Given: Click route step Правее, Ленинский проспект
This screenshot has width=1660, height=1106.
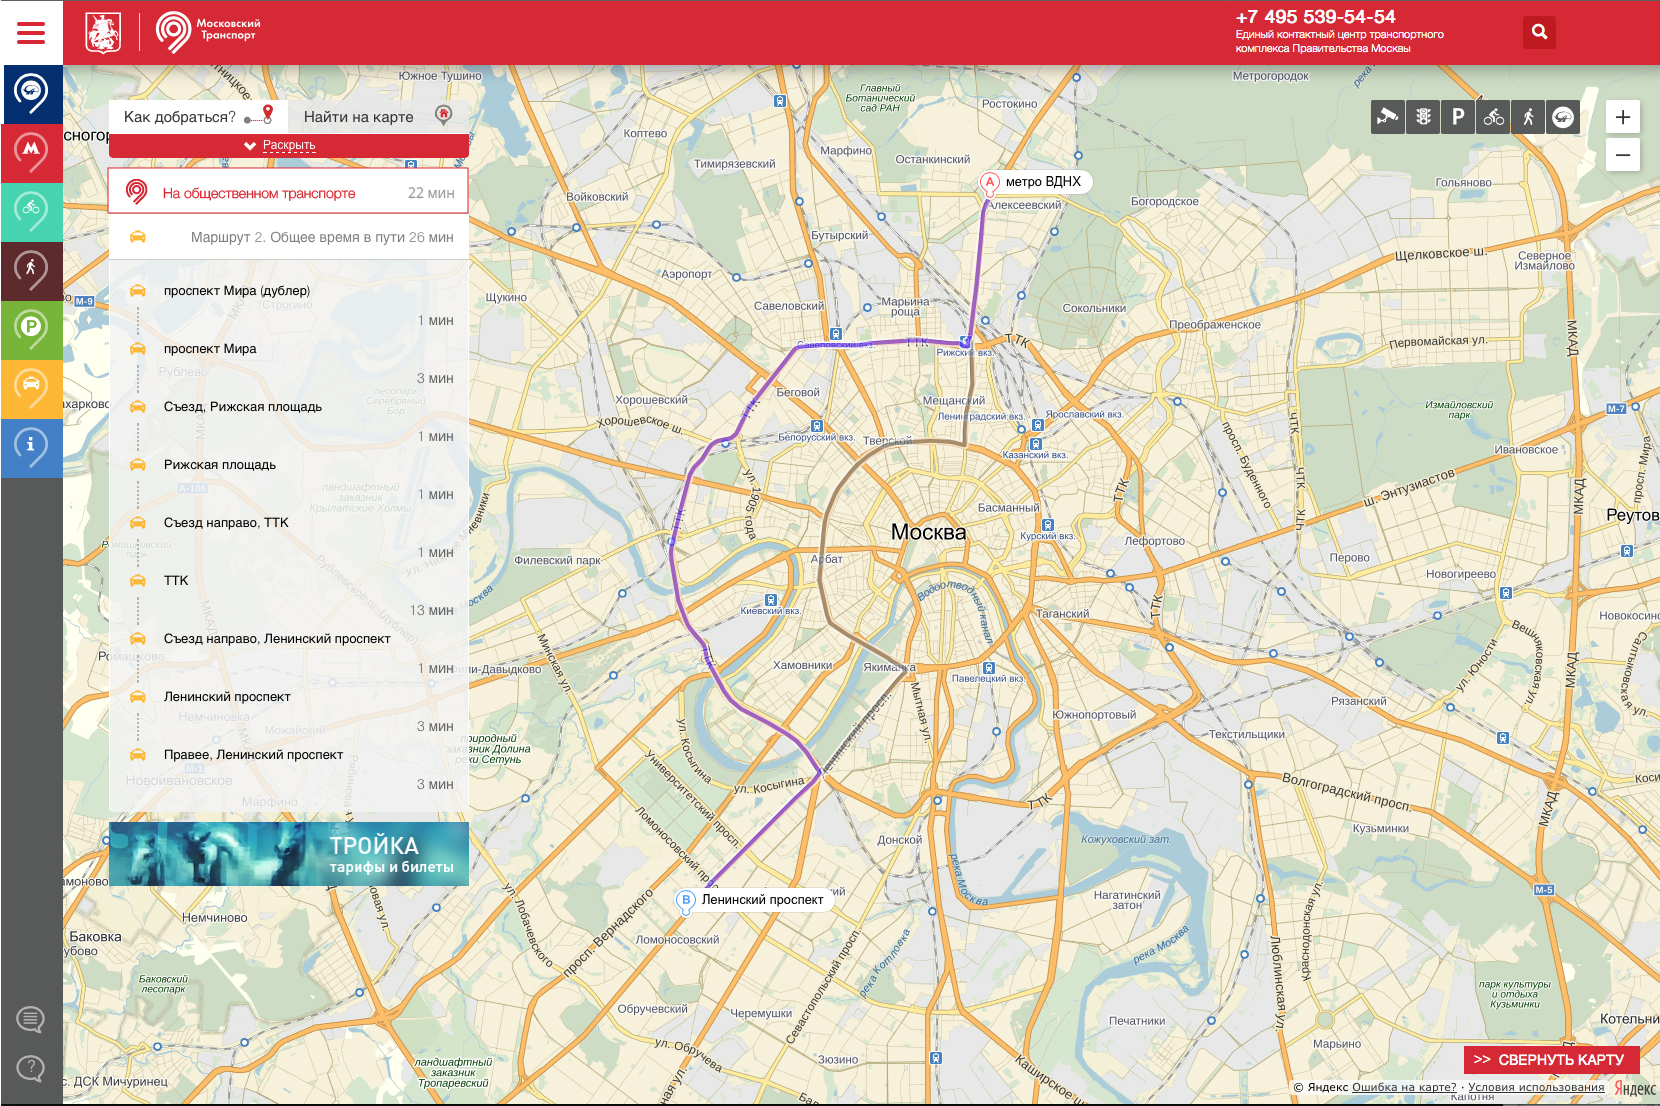Looking at the screenshot, I should (253, 755).
